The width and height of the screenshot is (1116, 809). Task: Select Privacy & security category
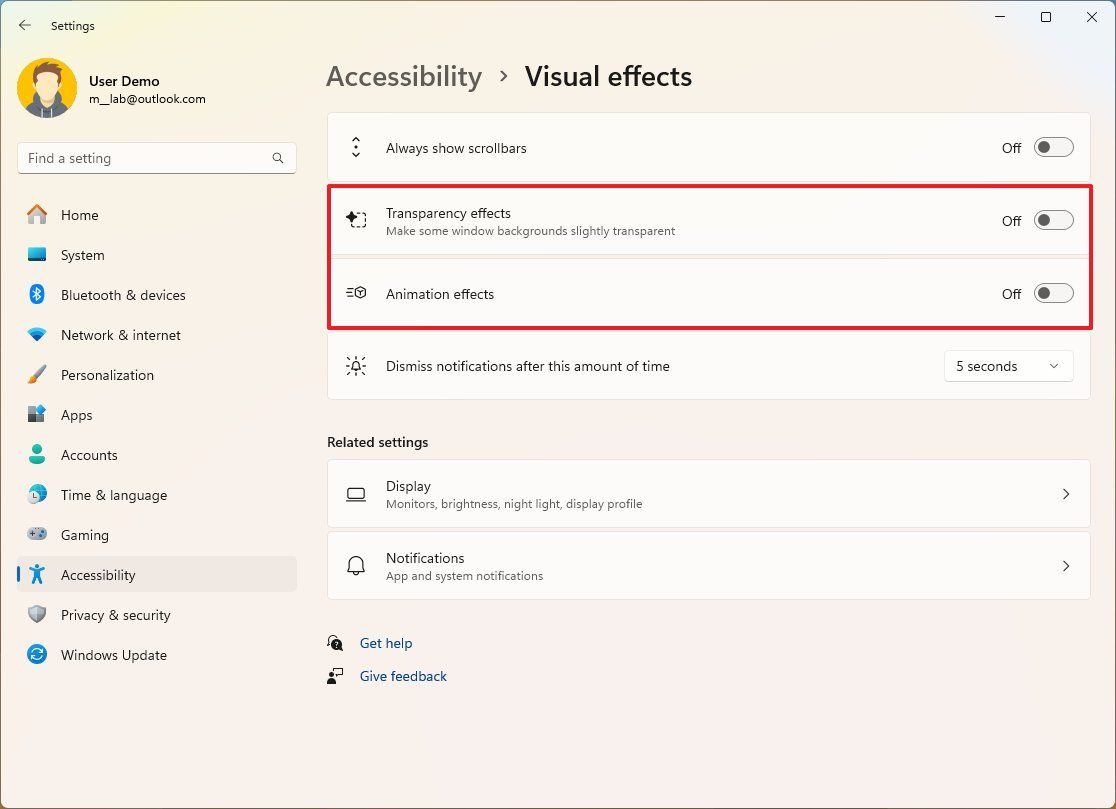tap(157, 615)
